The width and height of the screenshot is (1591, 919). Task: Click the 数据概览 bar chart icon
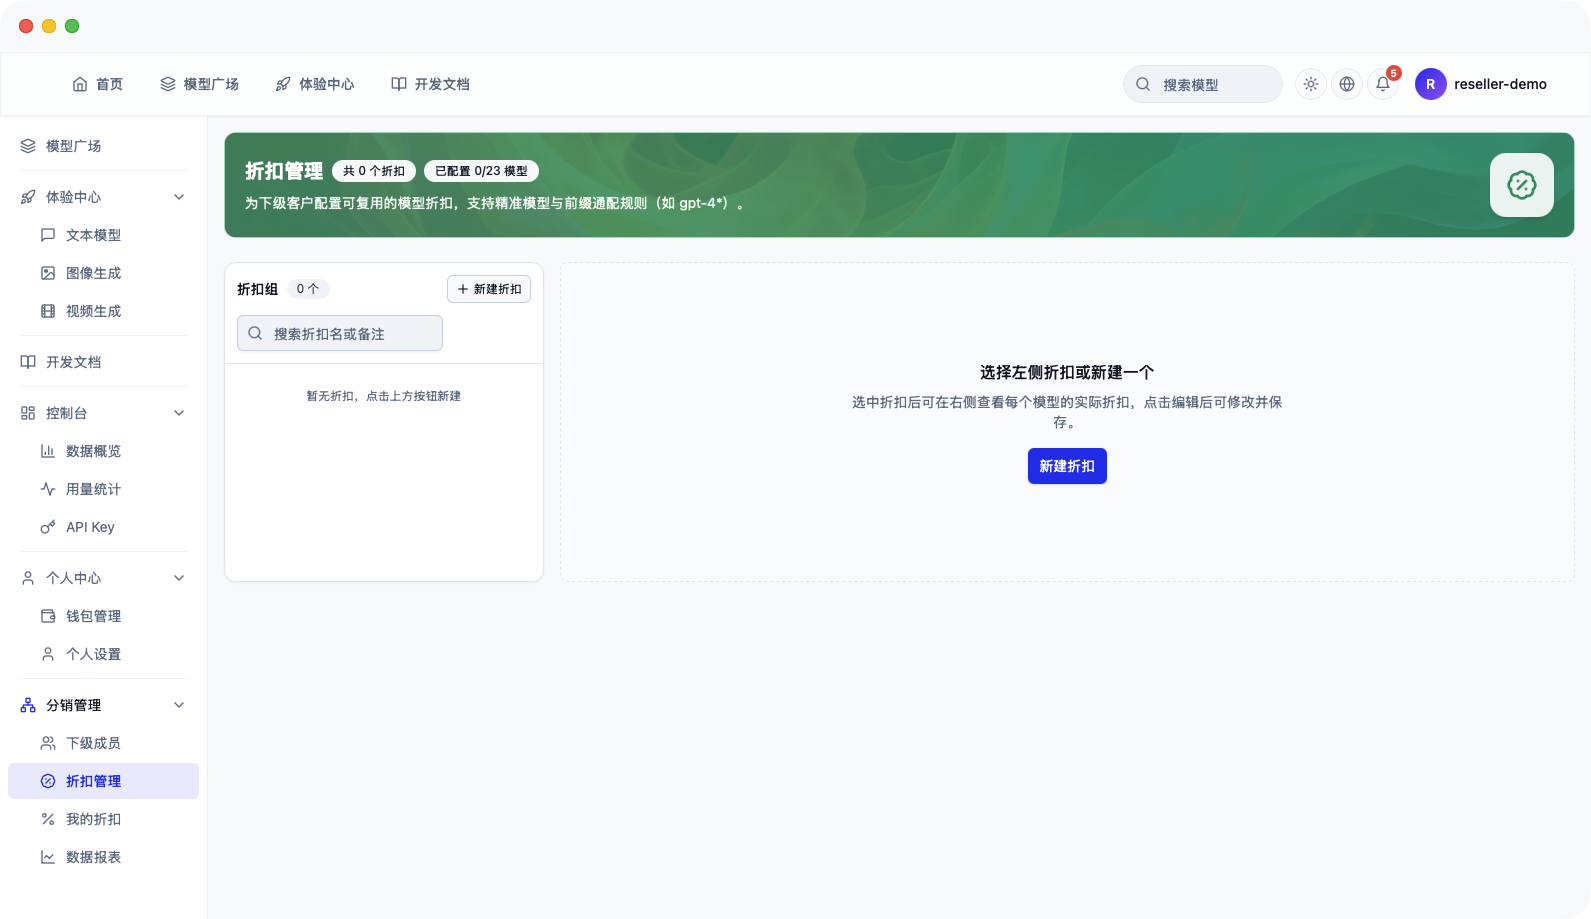click(48, 451)
